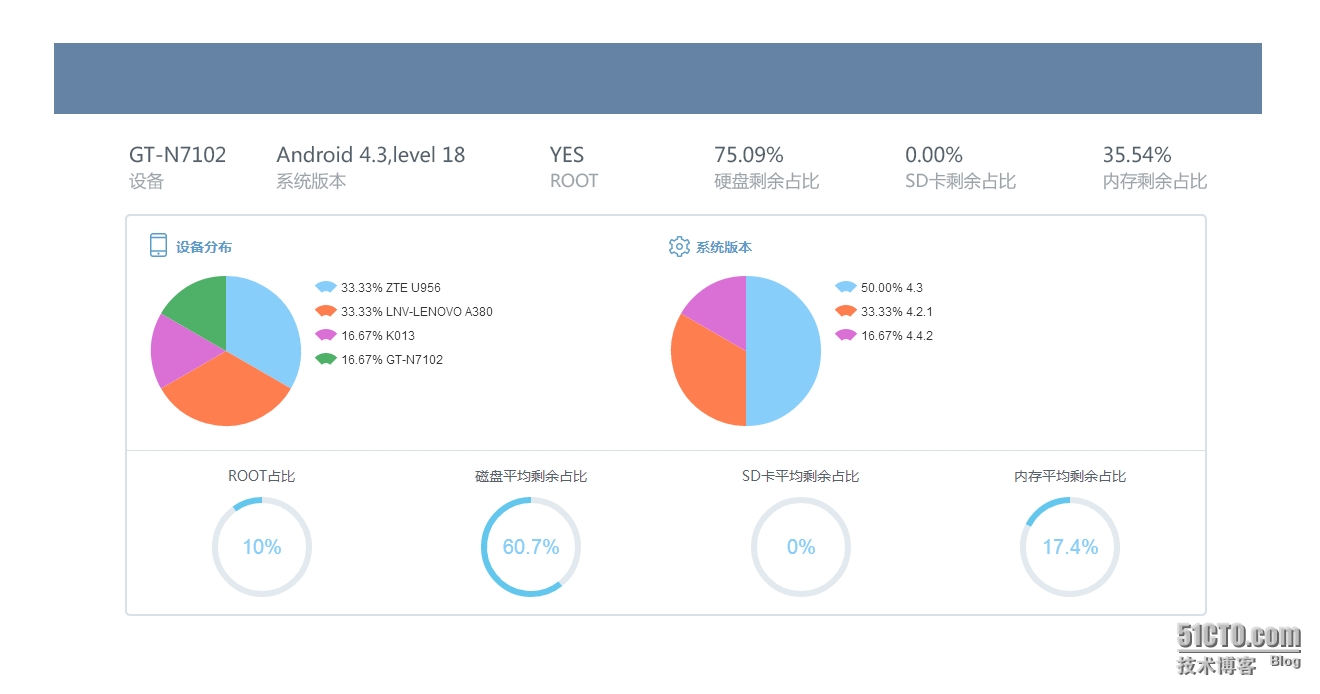This screenshot has height=694, width=1320.
Task: Click the GT-N7102 device name
Action: (178, 155)
